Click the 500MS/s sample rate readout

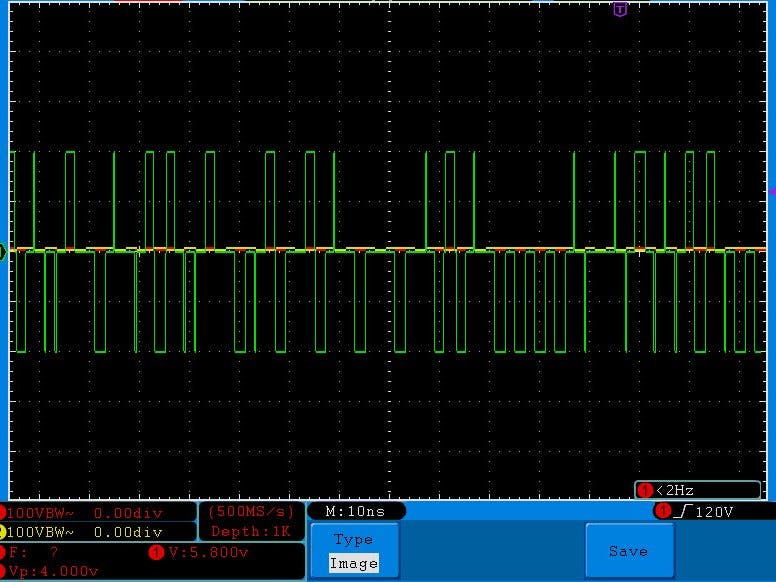[251, 512]
